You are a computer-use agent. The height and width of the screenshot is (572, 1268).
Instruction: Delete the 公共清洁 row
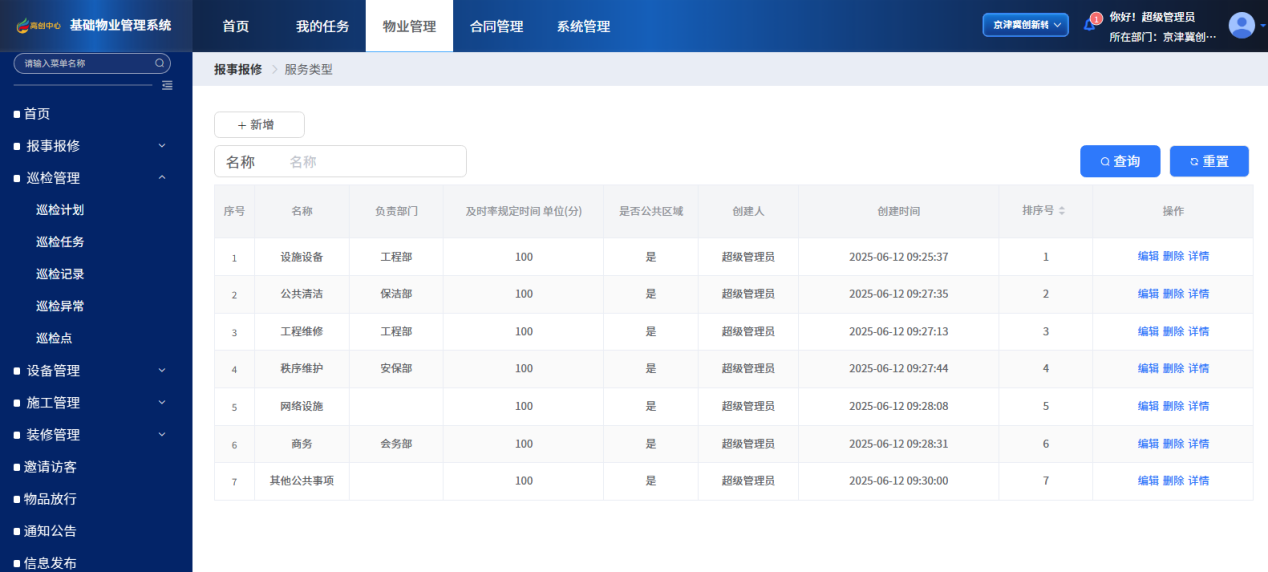click(1173, 294)
